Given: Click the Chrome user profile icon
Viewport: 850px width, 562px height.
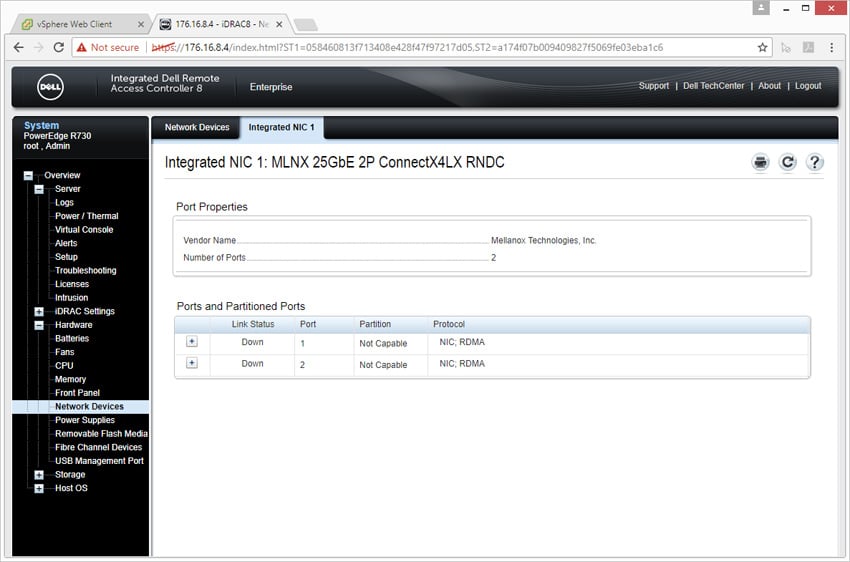Looking at the screenshot, I should (761, 8).
